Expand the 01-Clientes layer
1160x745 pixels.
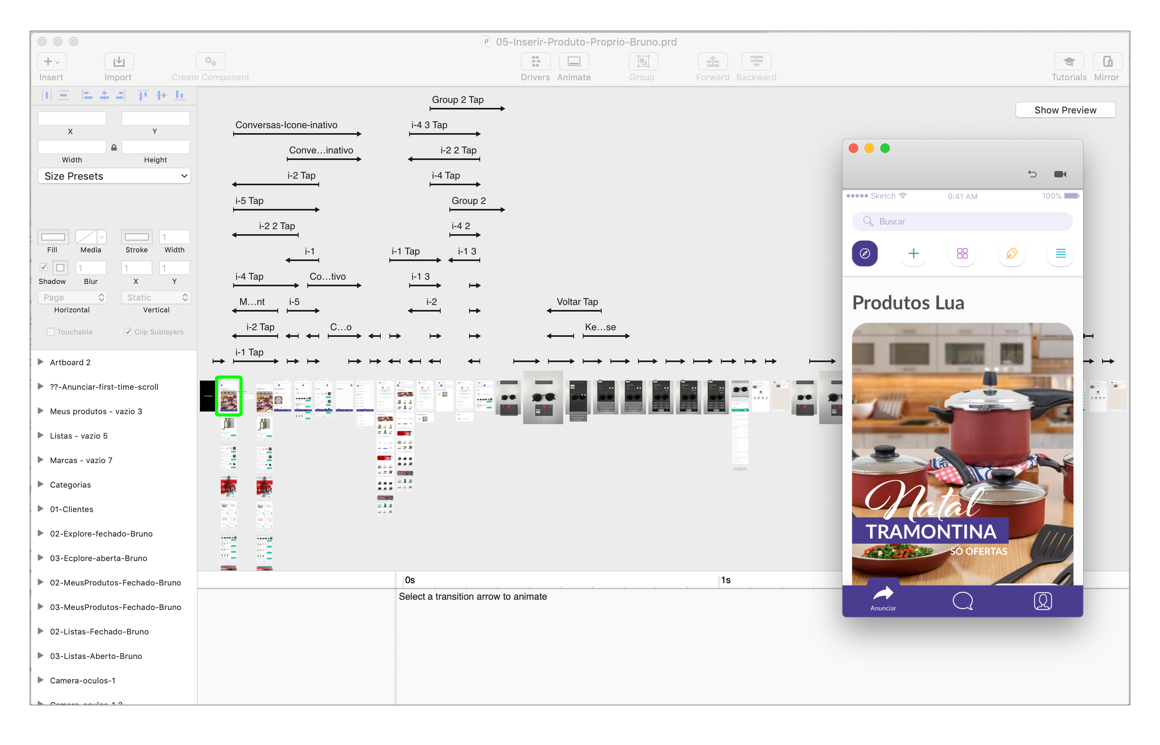[x=41, y=508]
